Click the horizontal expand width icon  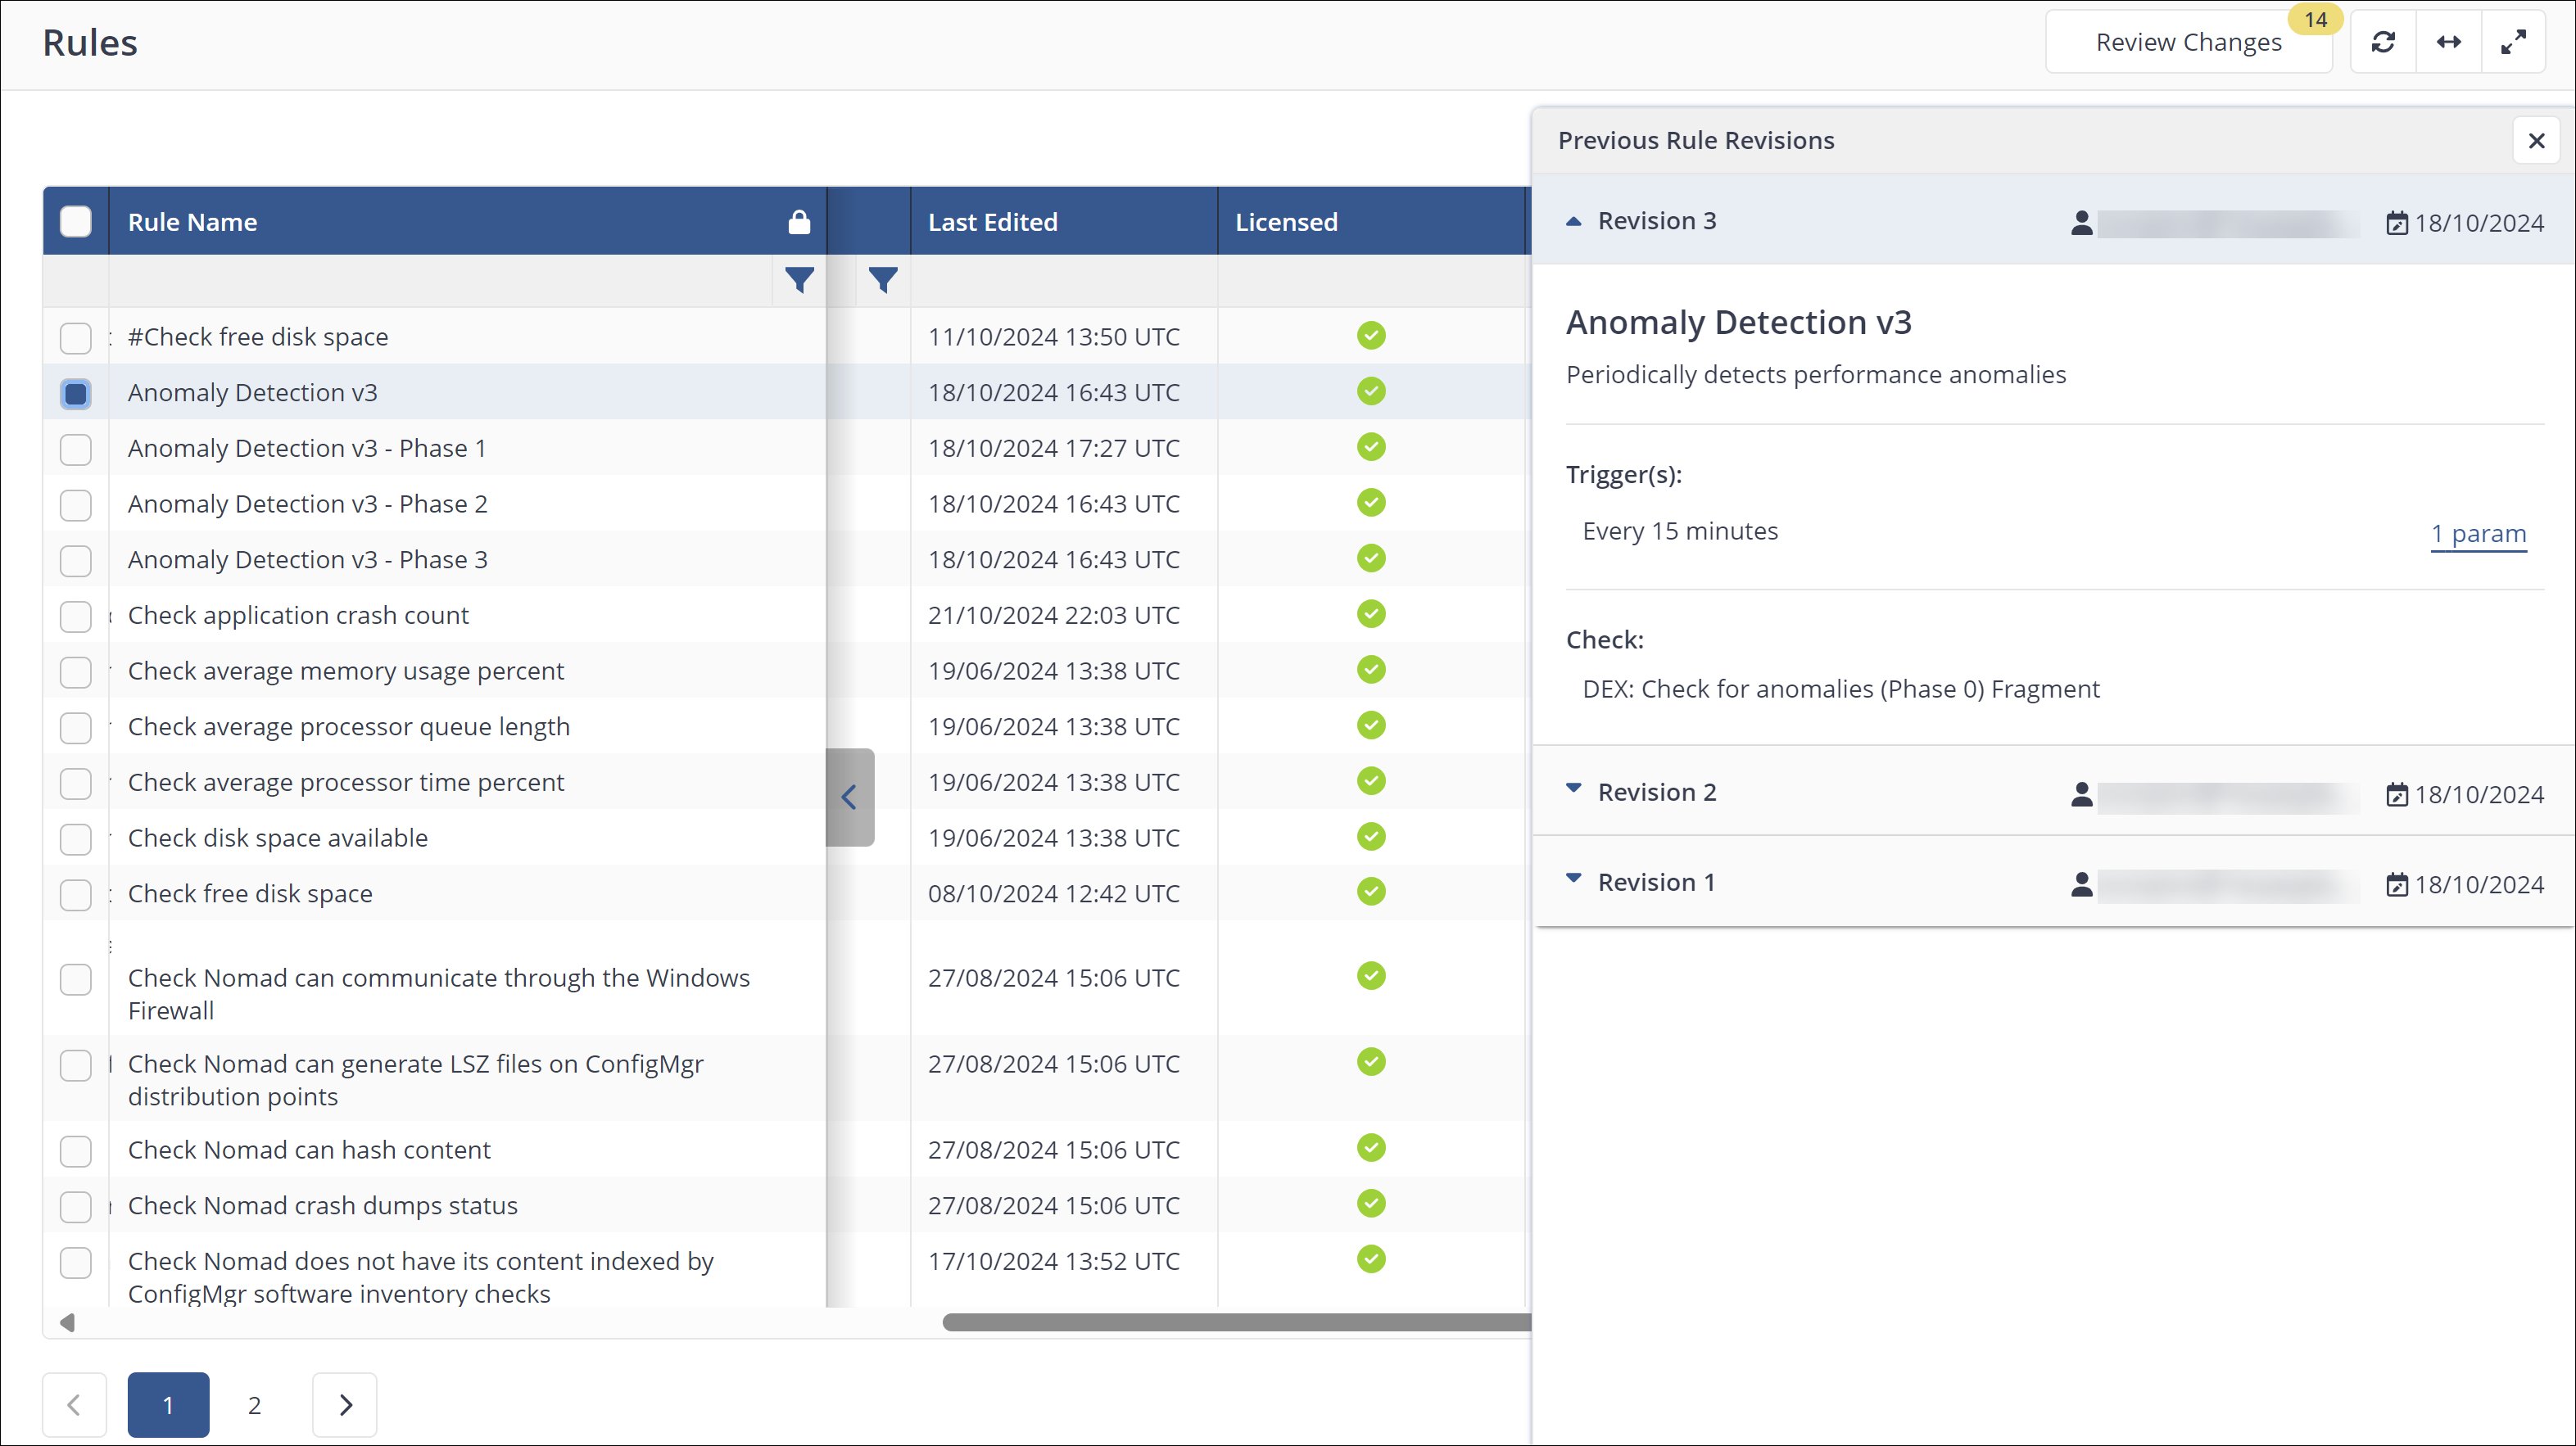coord(2448,42)
